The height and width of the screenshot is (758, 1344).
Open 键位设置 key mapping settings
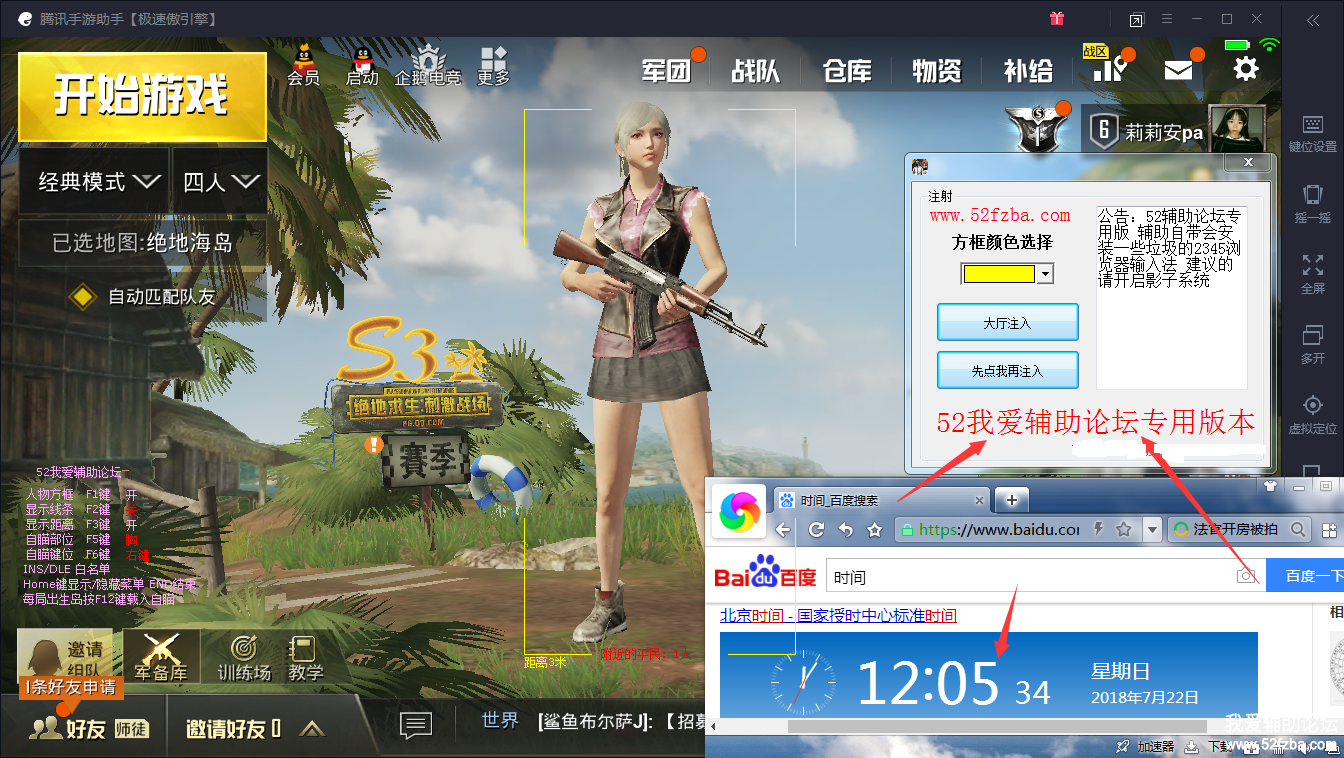1312,133
